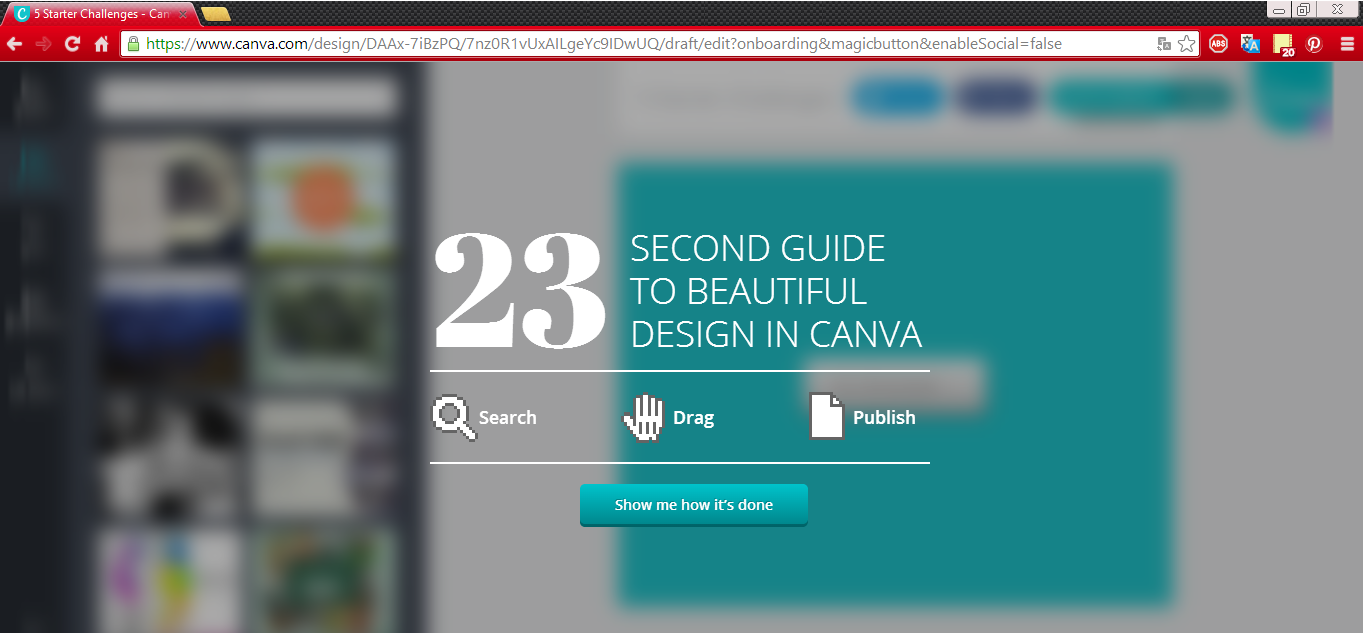Click the green padlock site security icon
1363x633 pixels.
coord(133,44)
